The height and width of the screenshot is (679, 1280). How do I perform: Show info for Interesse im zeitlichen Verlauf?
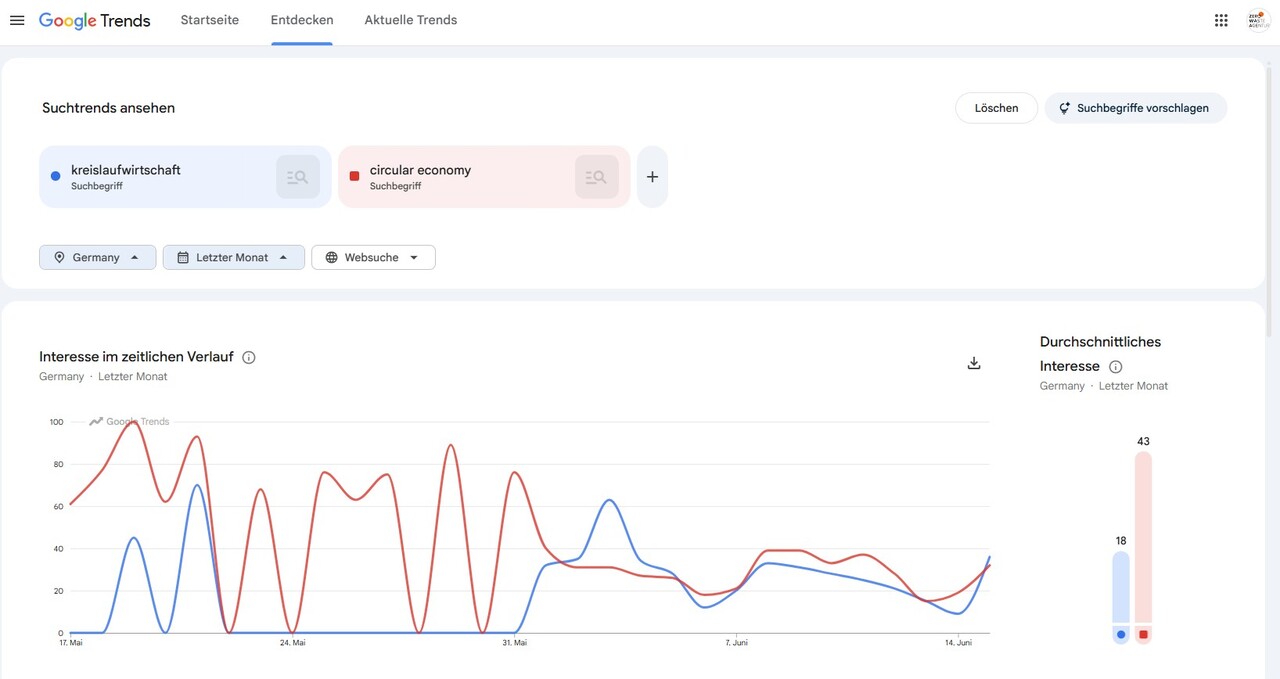[x=249, y=357]
